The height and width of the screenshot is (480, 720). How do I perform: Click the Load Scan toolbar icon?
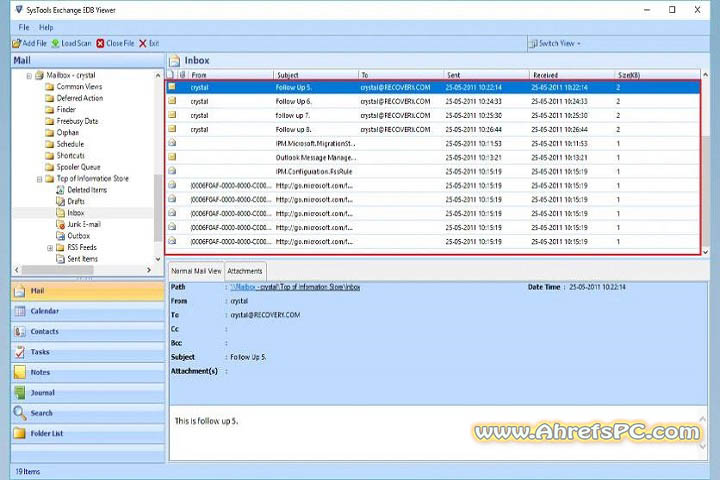56,43
